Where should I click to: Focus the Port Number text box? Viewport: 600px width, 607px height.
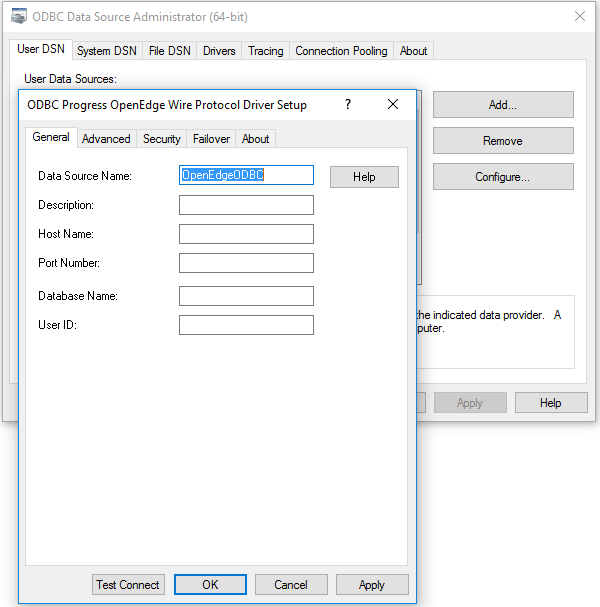246,263
